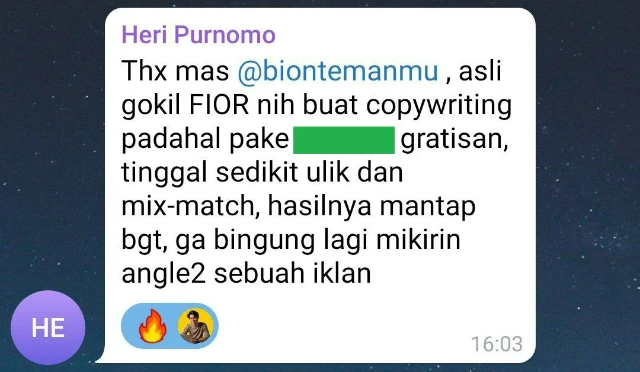This screenshot has width=640, height=372.
Task: Click the 16:03 message timestamp
Action: pos(497,344)
